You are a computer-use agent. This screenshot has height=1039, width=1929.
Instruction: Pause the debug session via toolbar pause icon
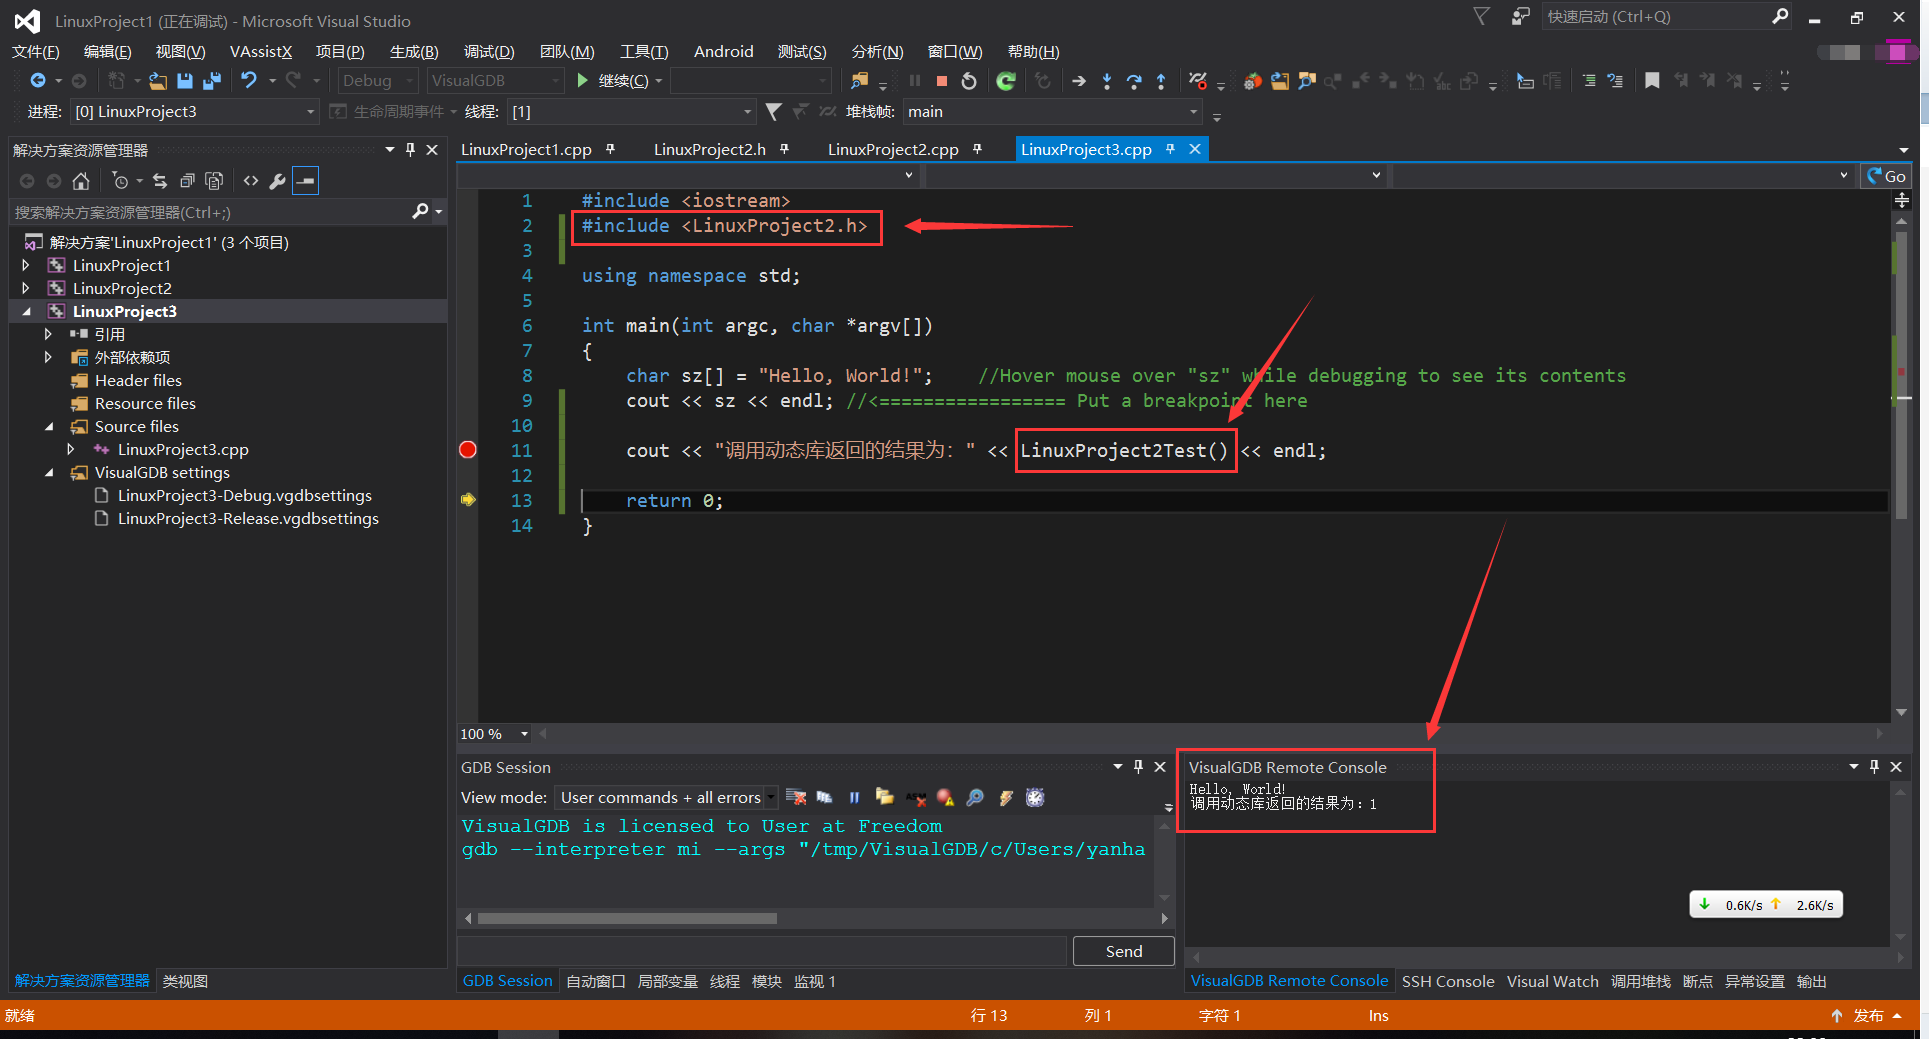(x=914, y=80)
